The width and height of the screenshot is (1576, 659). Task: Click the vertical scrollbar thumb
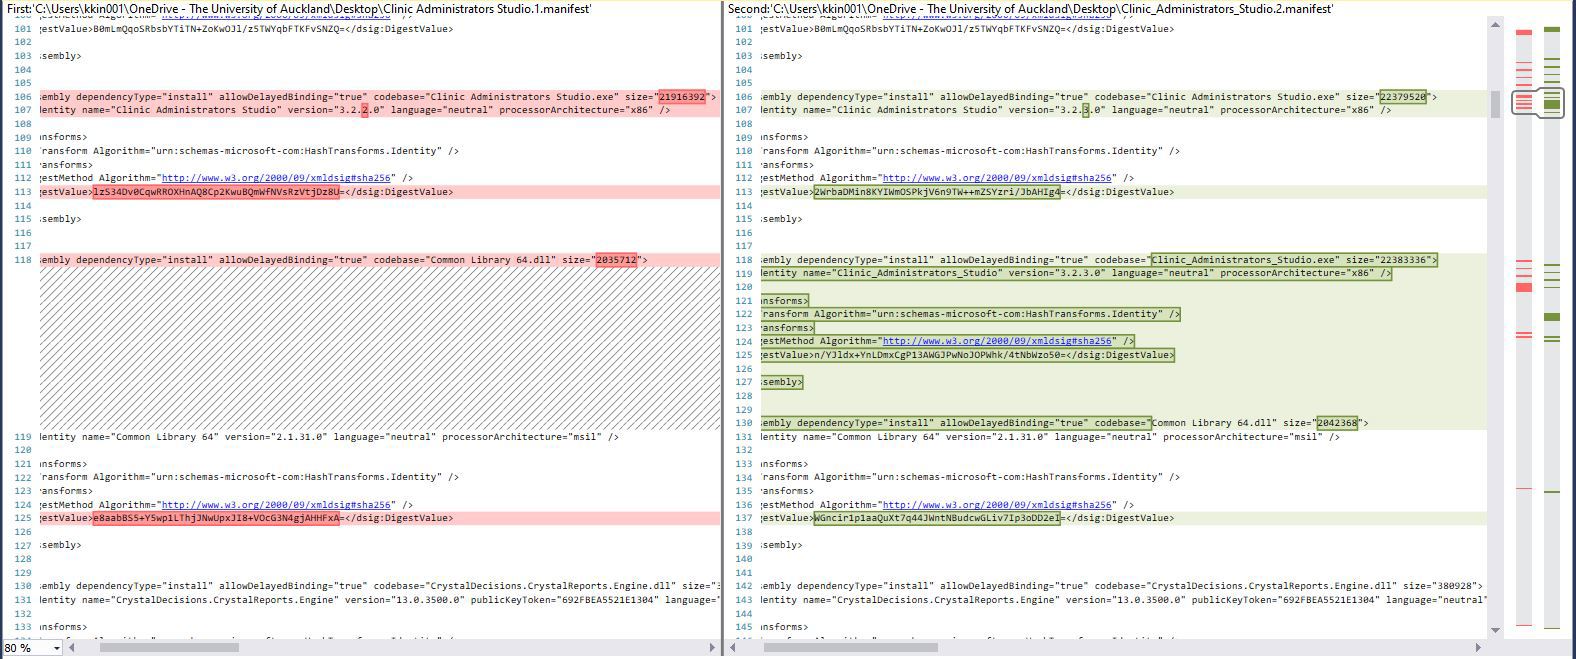pyautogui.click(x=1496, y=104)
